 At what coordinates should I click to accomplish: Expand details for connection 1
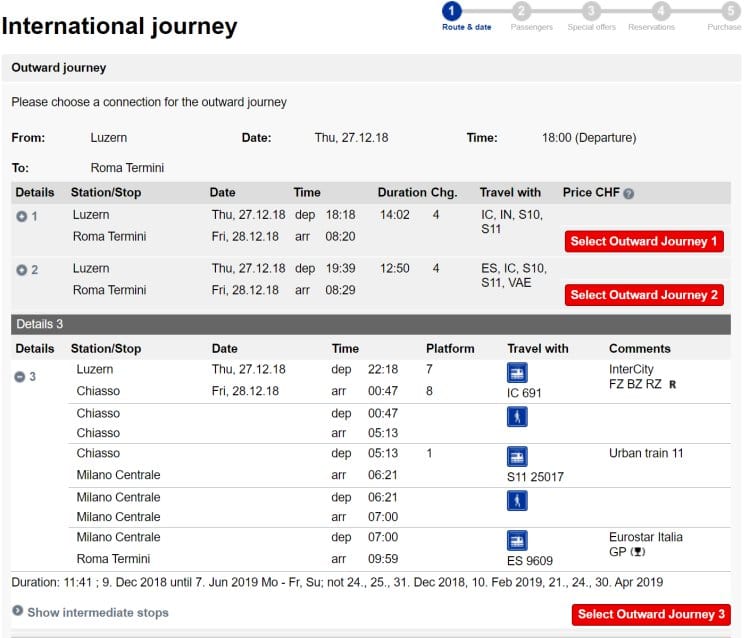tap(21, 216)
